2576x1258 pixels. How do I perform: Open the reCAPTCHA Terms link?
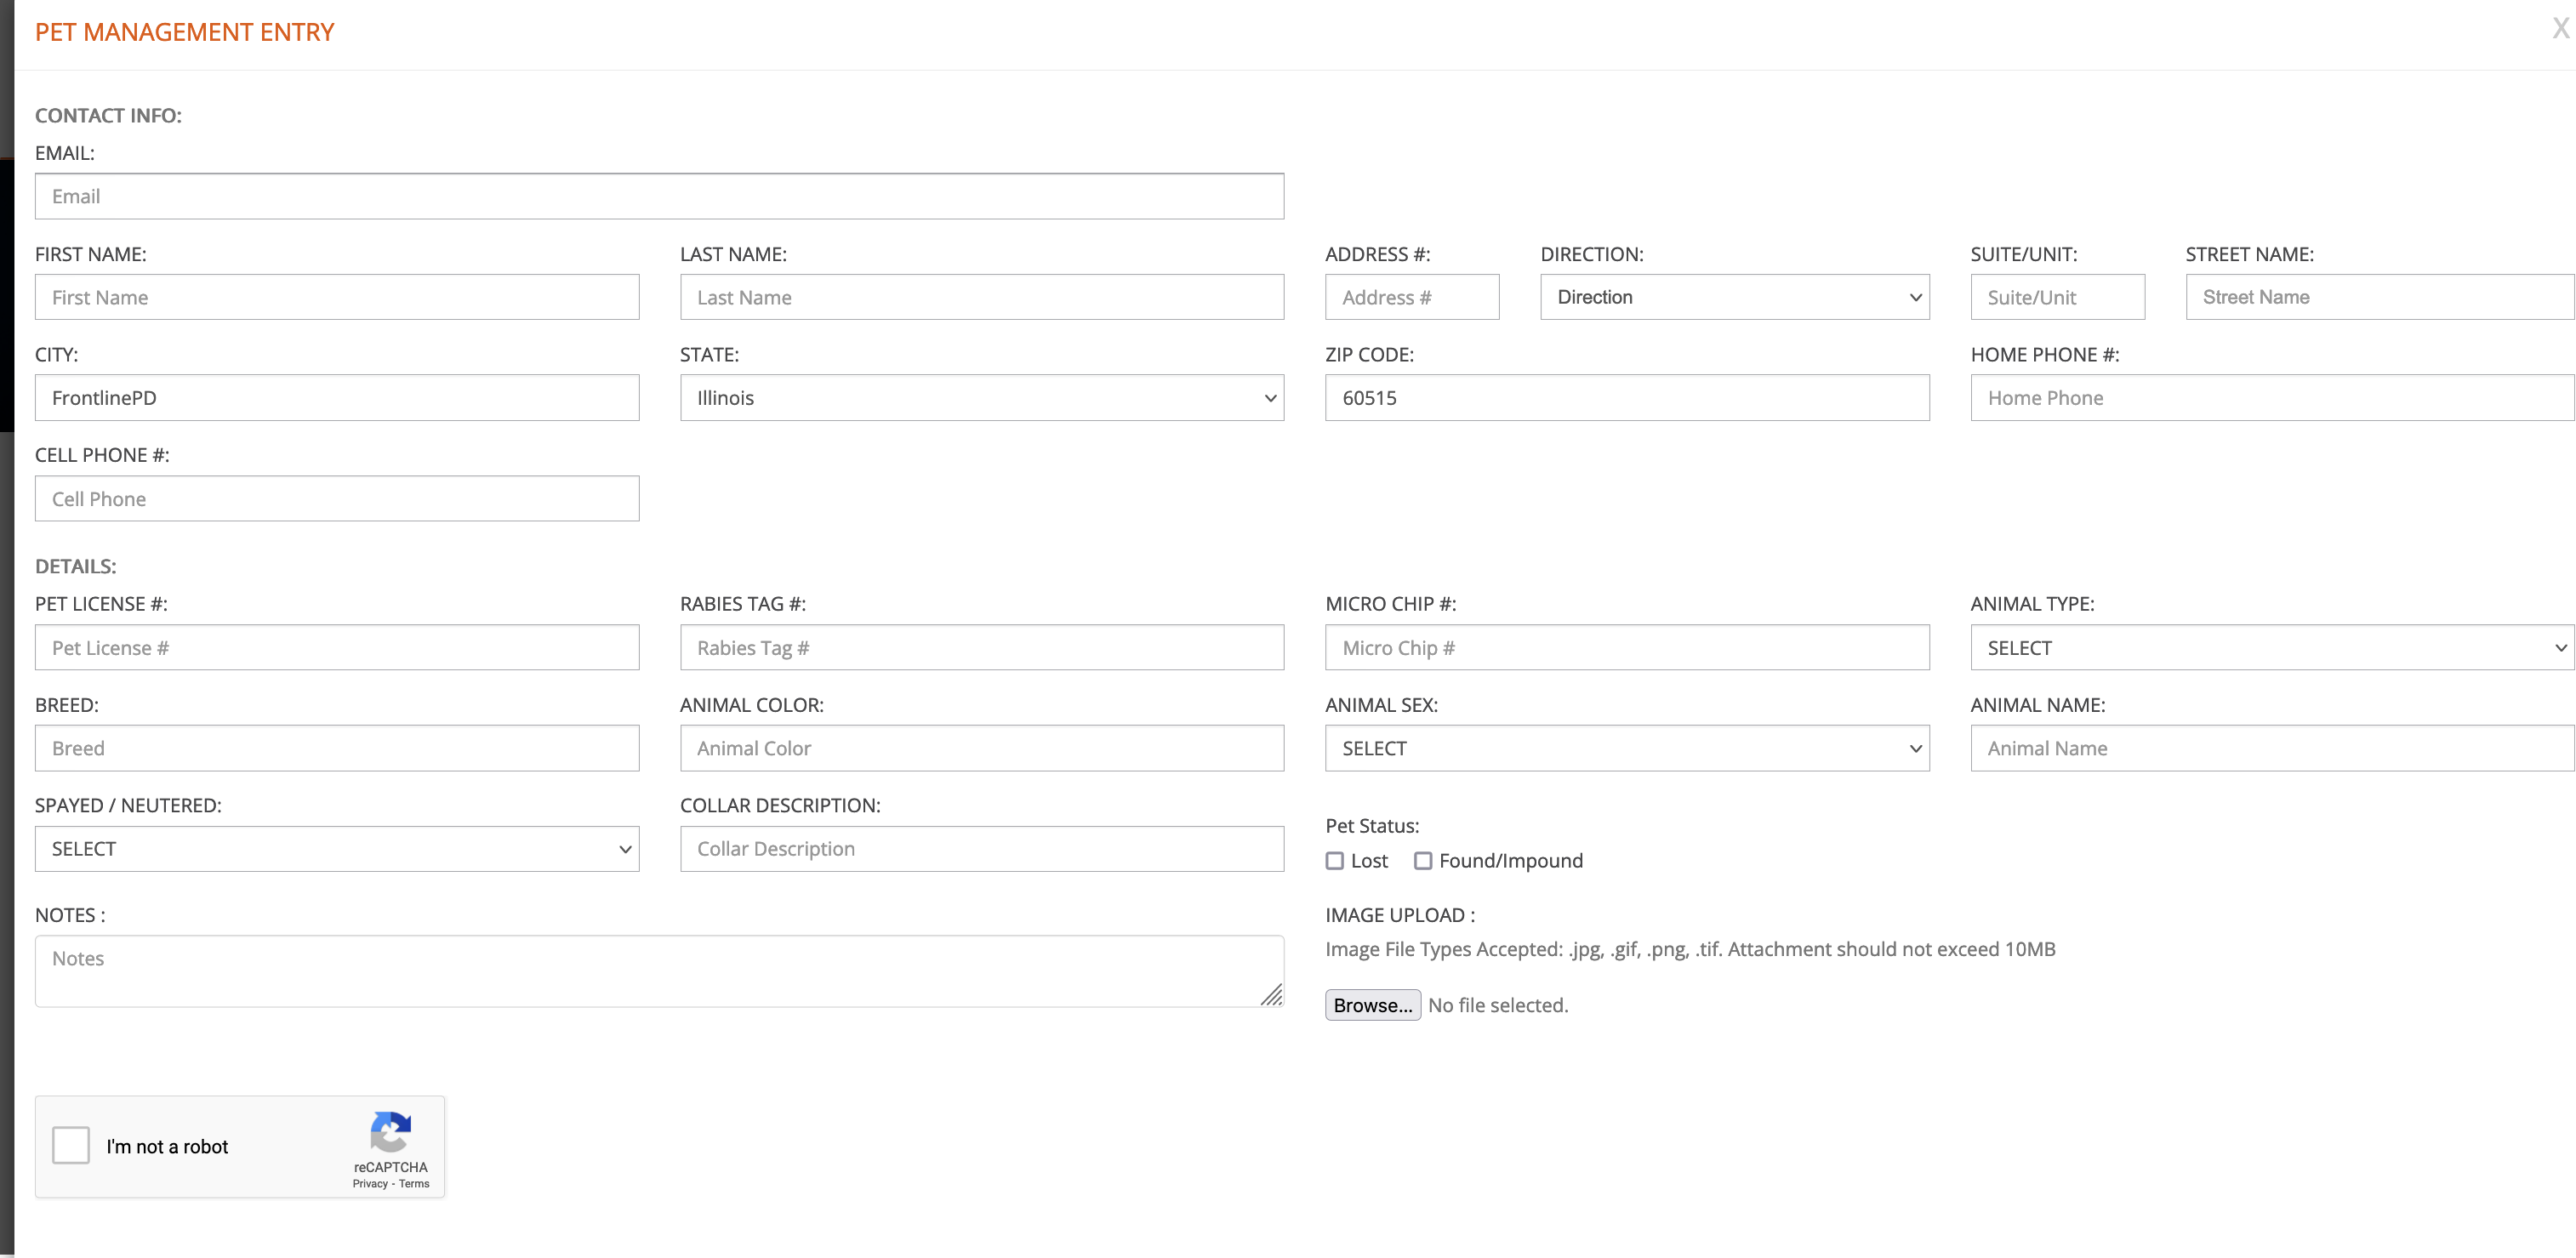414,1184
